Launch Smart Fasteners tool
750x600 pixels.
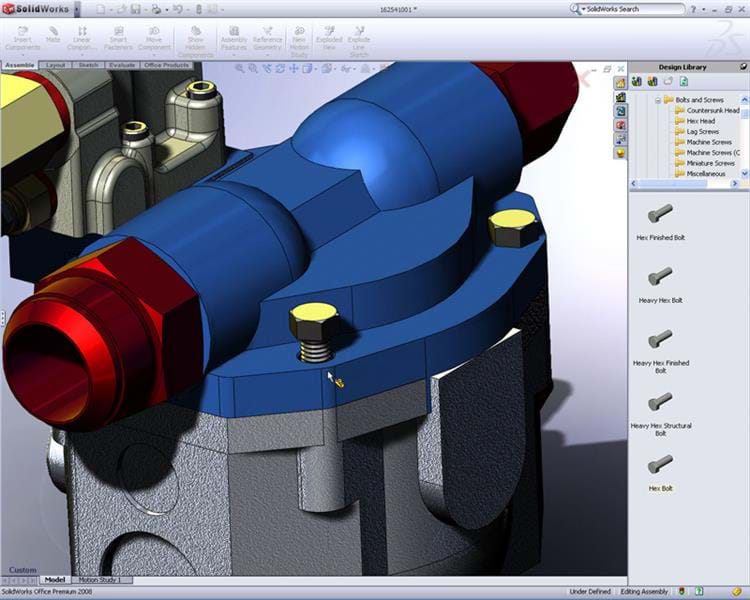pyautogui.click(x=118, y=38)
